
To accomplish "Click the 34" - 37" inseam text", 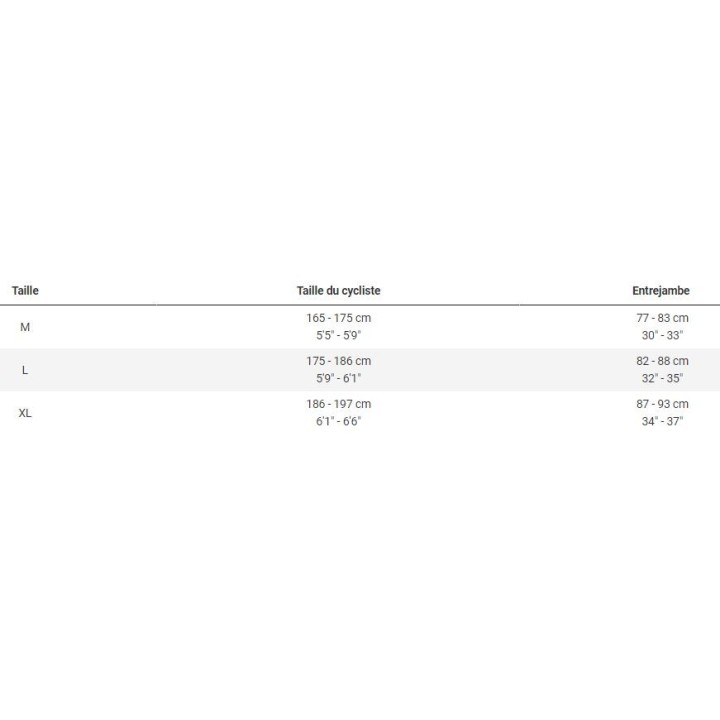I will click(662, 421).
